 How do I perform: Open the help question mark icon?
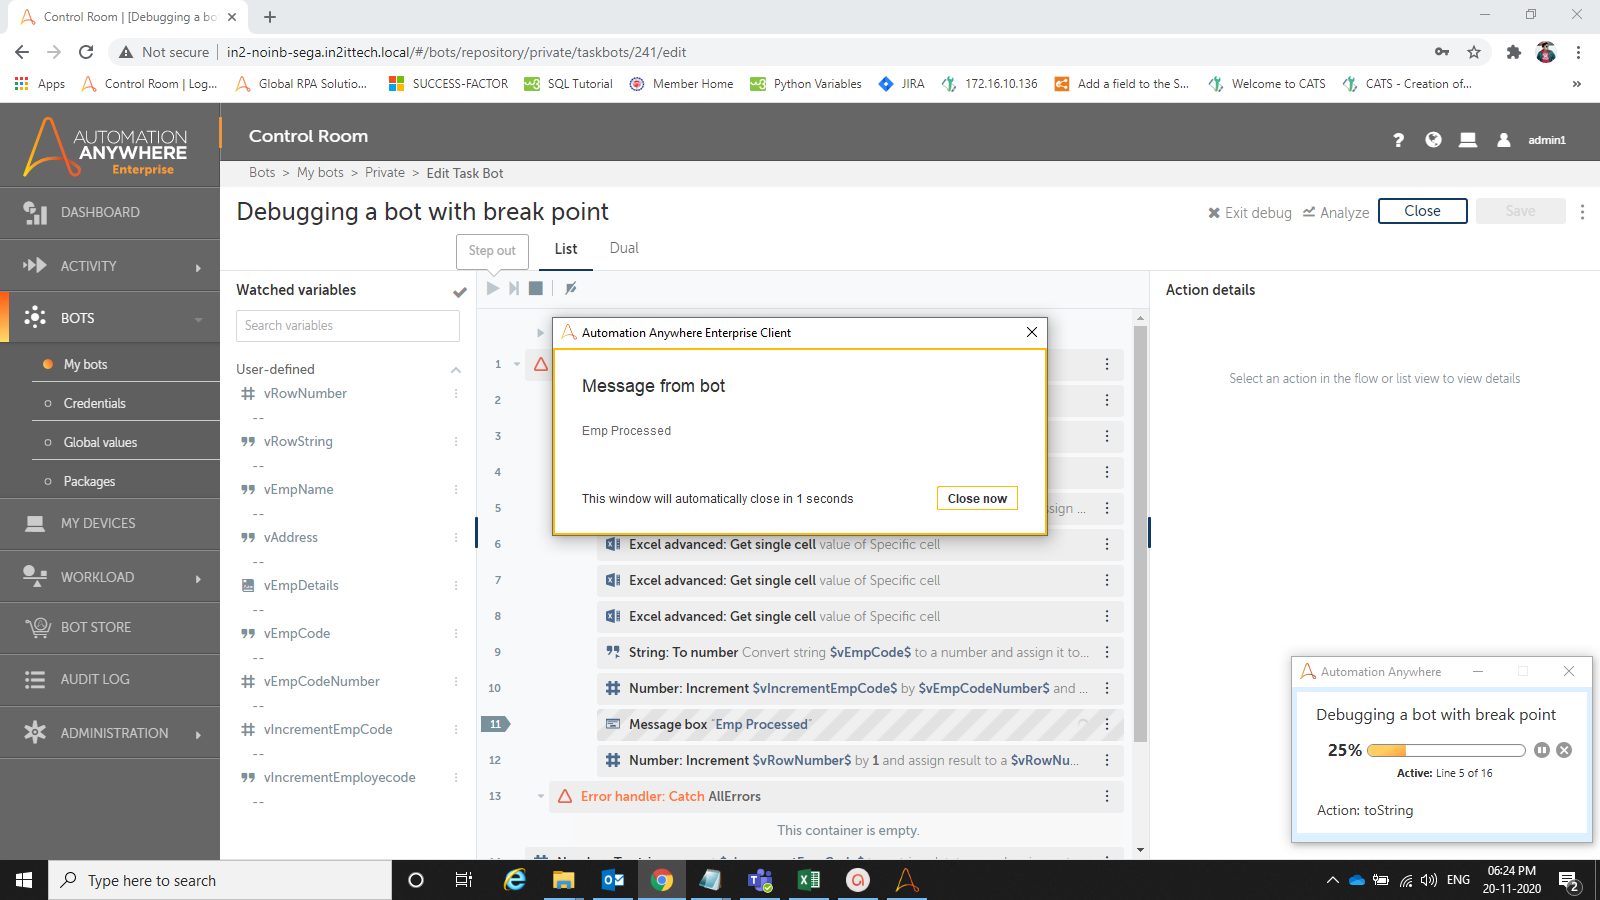(1398, 140)
